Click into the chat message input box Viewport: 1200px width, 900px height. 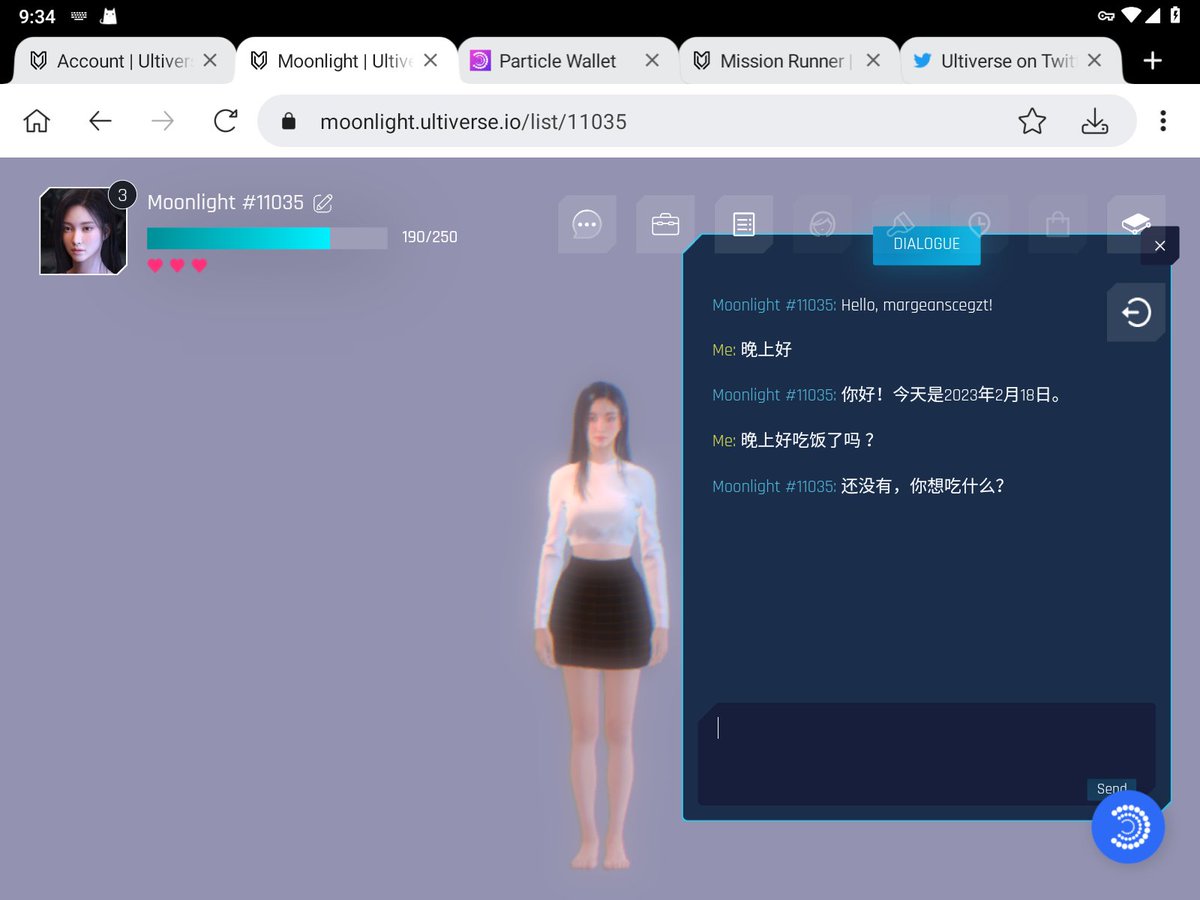point(926,754)
